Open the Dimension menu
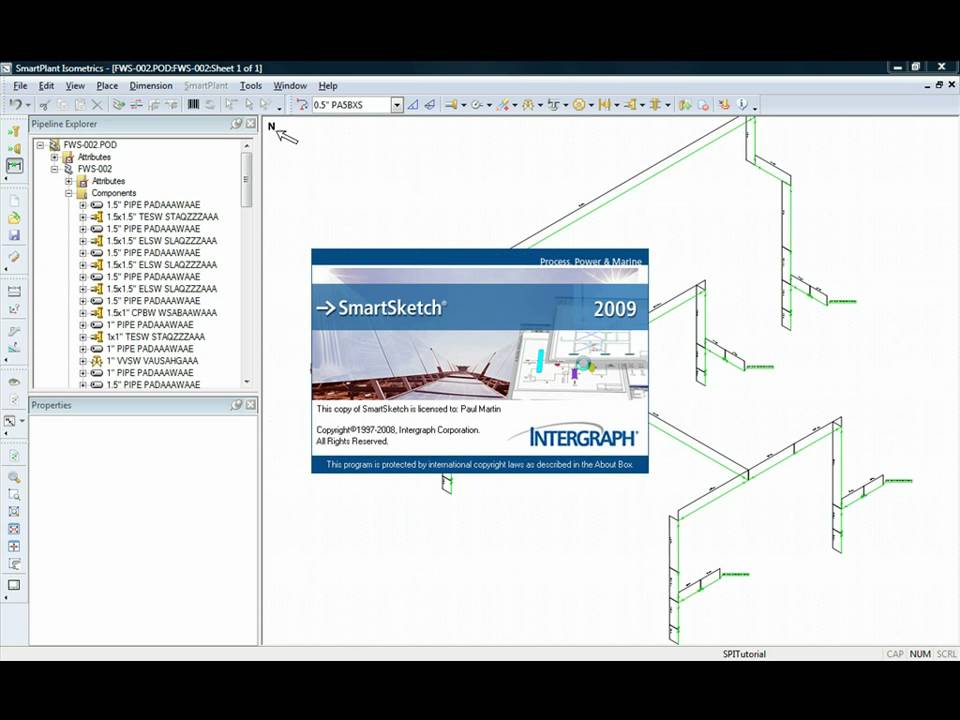The width and height of the screenshot is (960, 720). [151, 86]
